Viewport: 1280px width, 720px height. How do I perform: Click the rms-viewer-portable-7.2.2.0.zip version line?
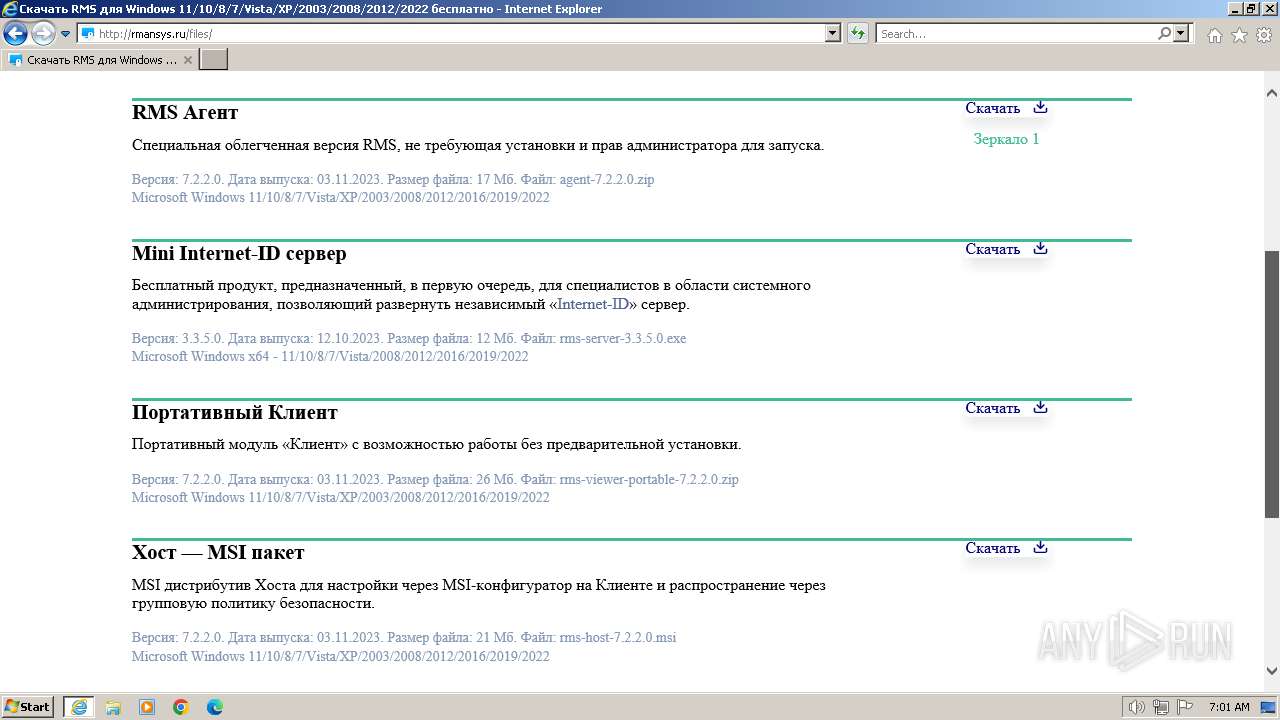(x=435, y=479)
